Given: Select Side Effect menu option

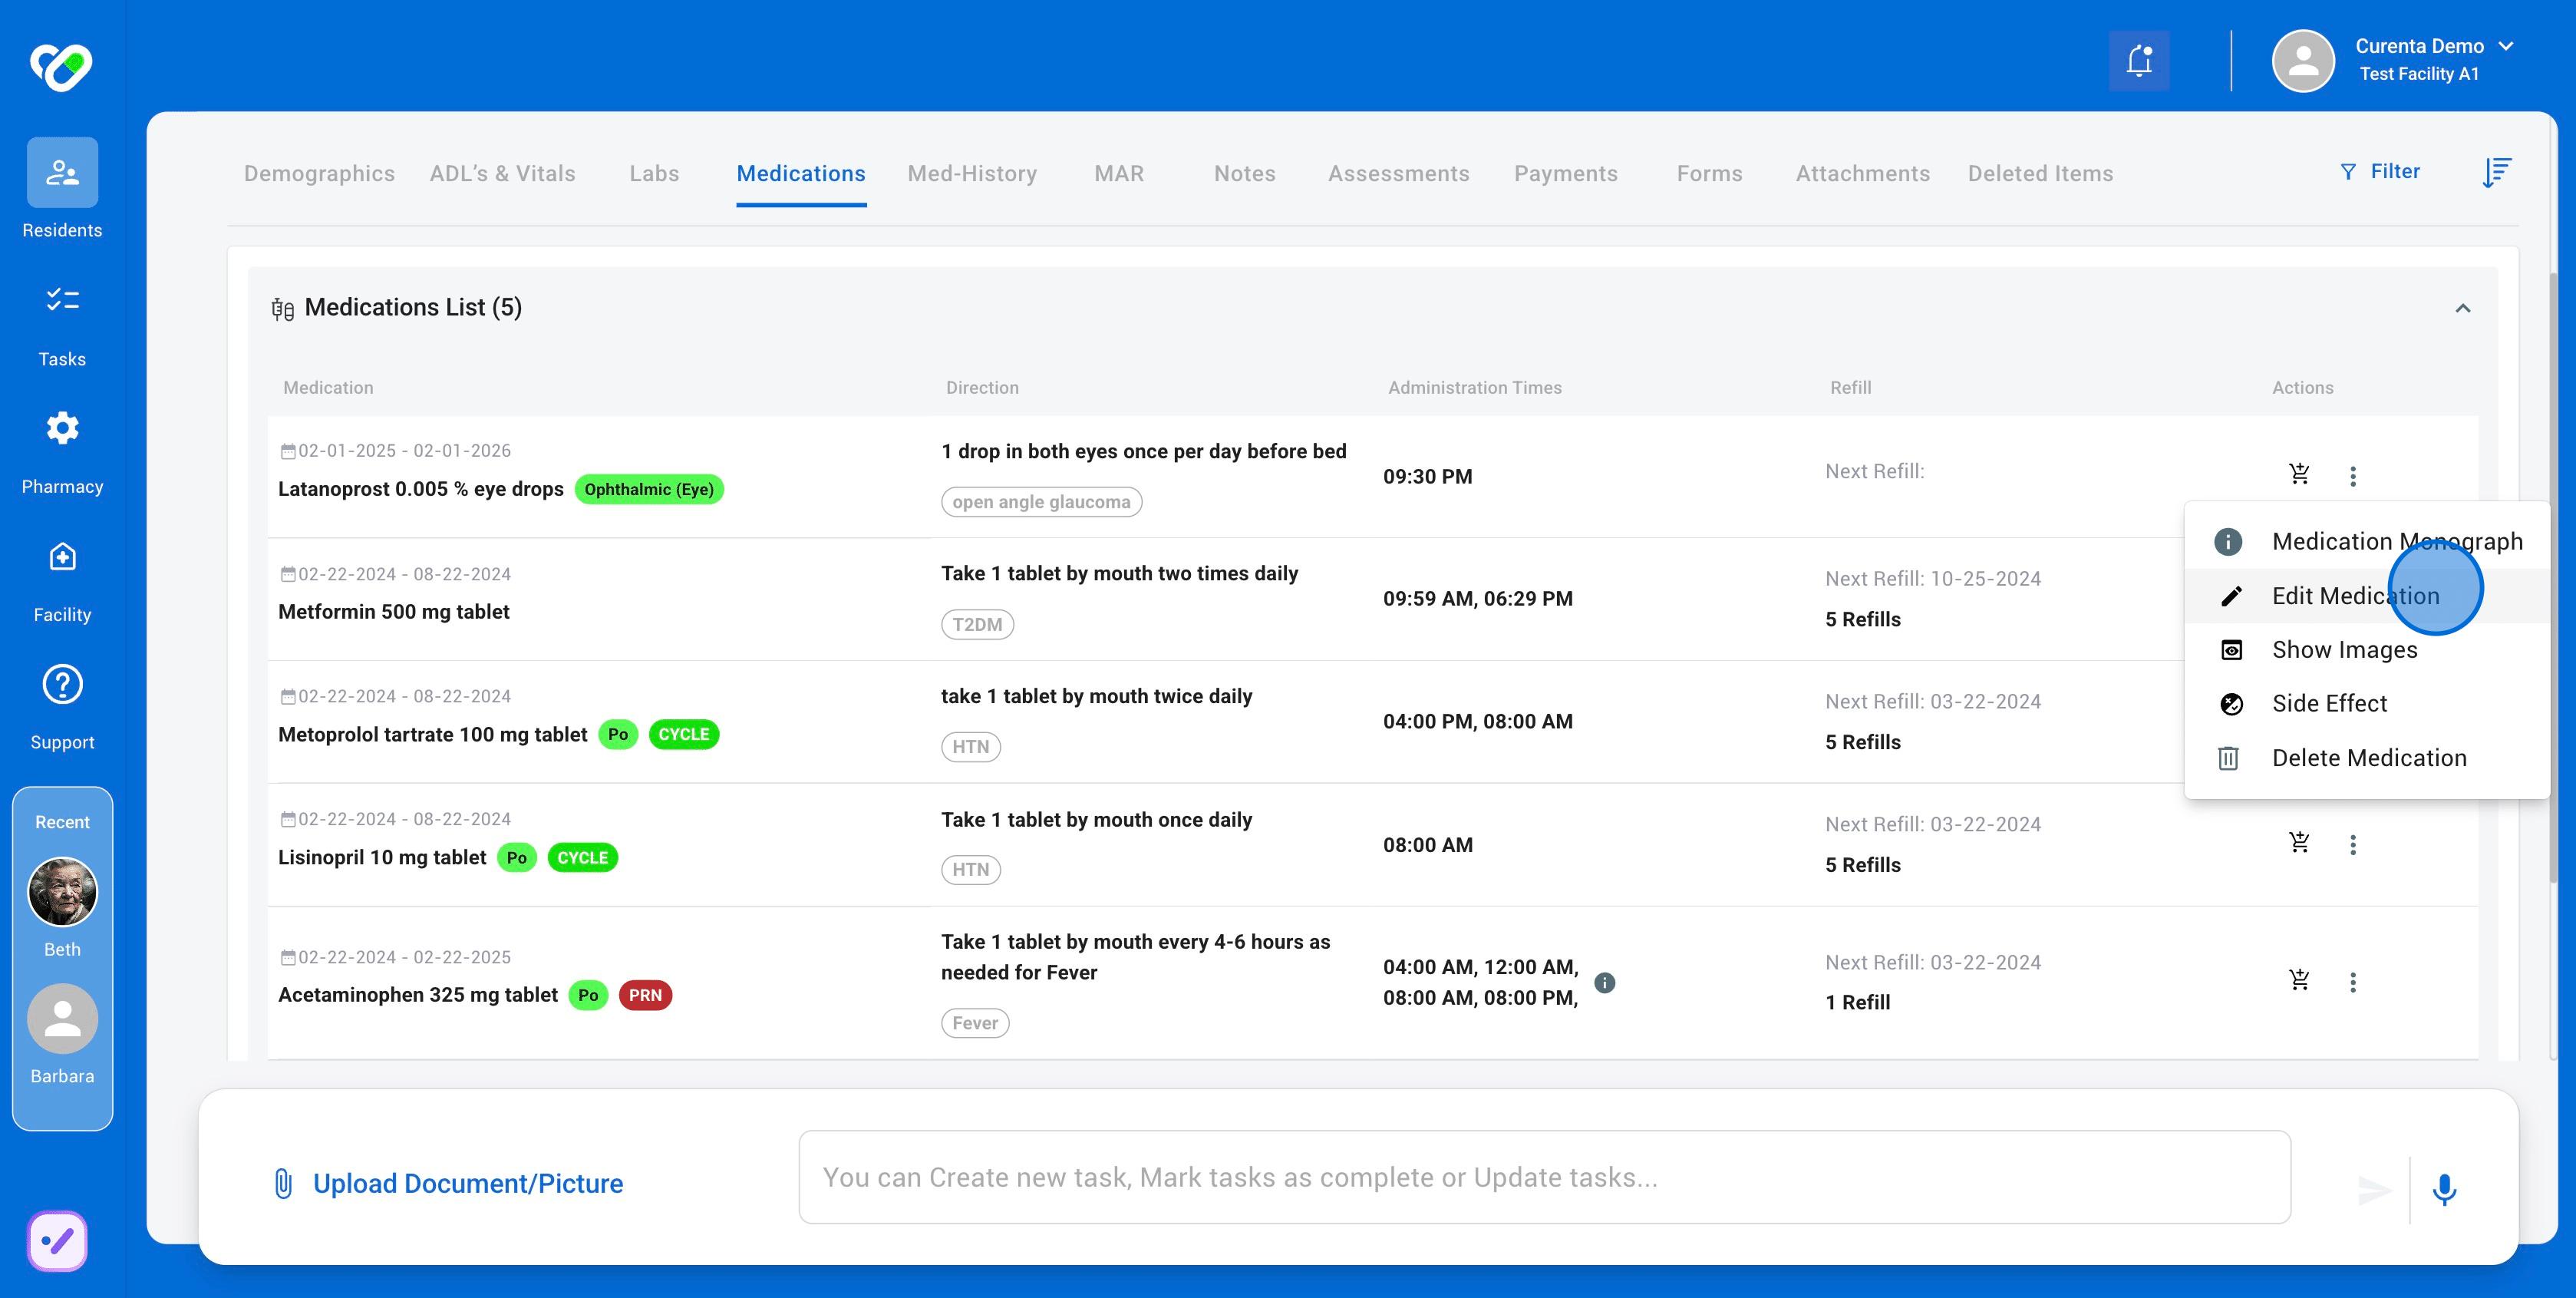Looking at the screenshot, I should click(2367, 704).
